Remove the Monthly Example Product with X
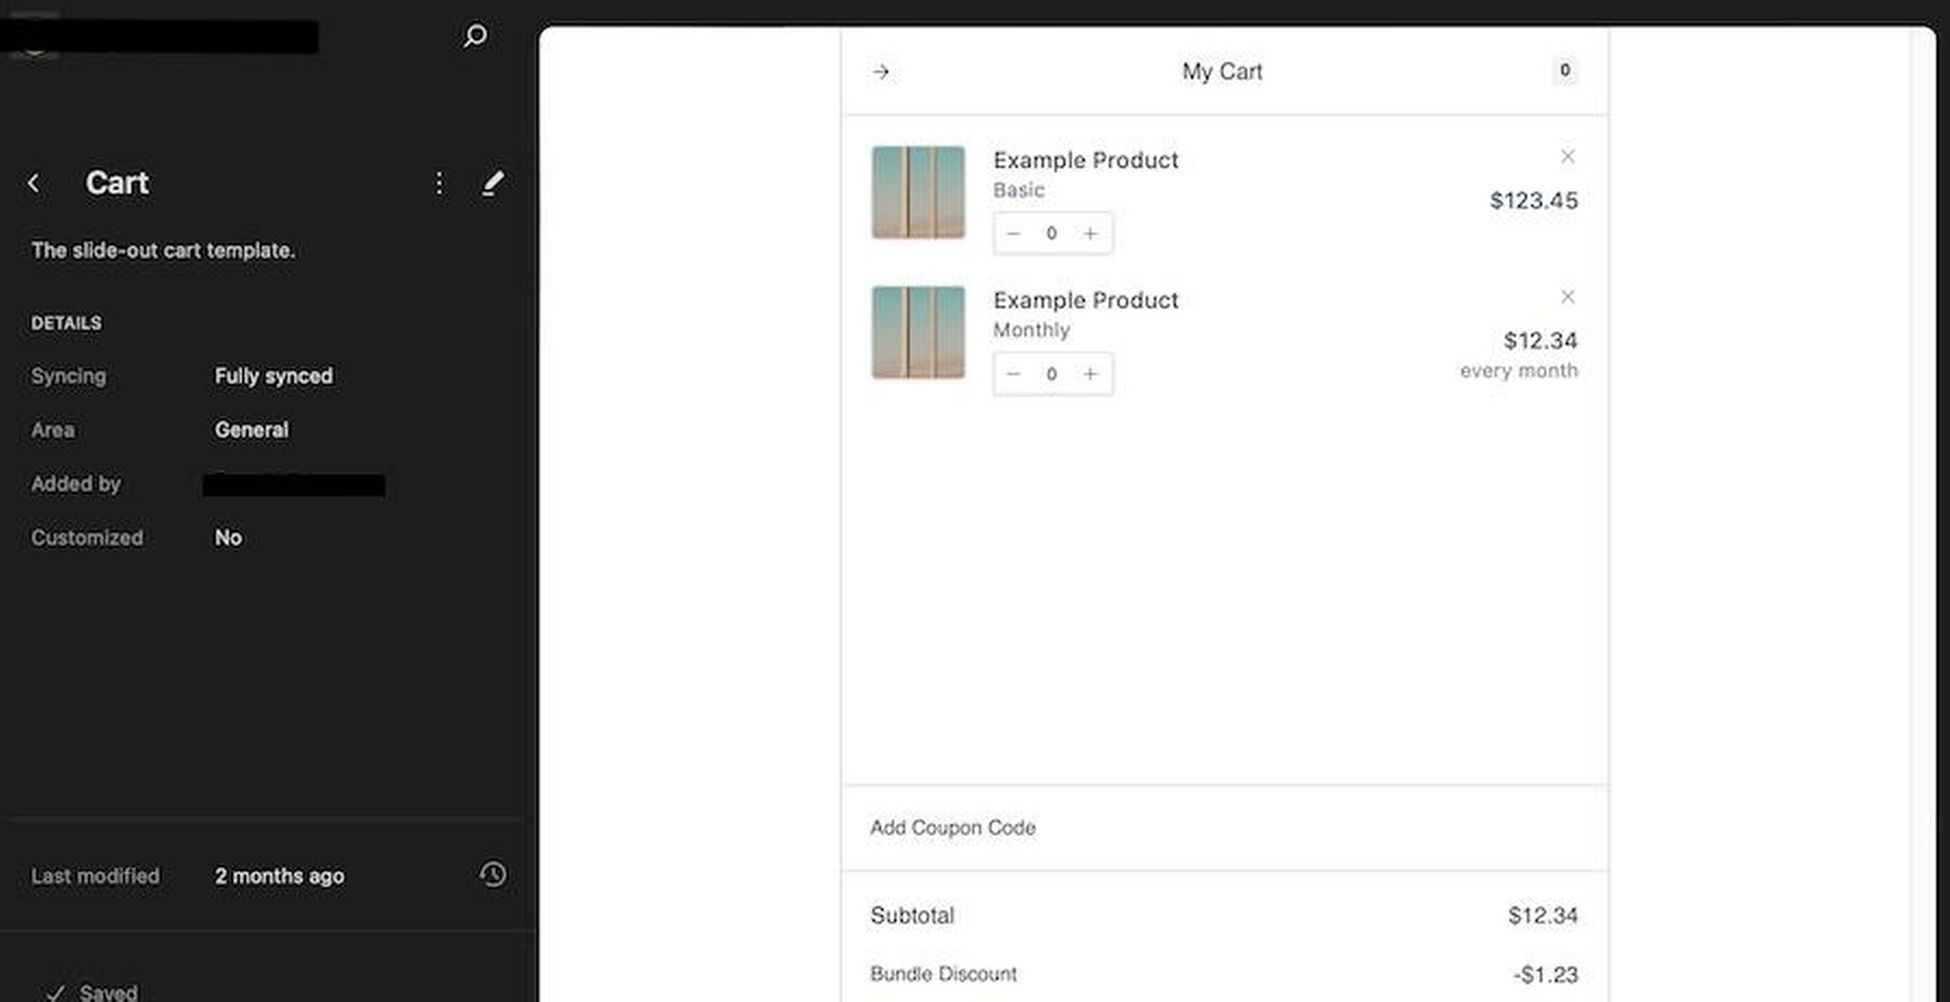The image size is (1950, 1002). (x=1568, y=297)
